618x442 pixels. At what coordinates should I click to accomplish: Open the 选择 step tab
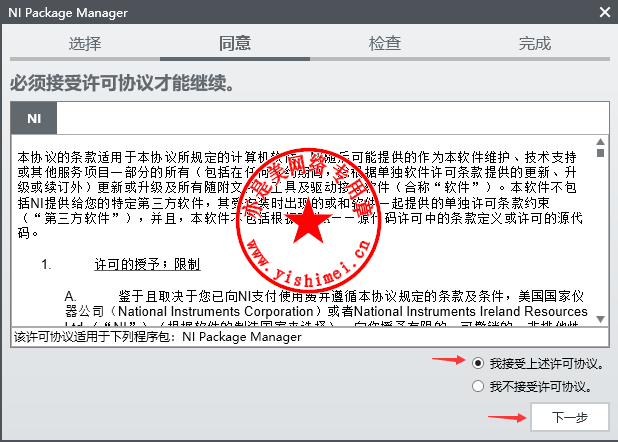pos(85,43)
